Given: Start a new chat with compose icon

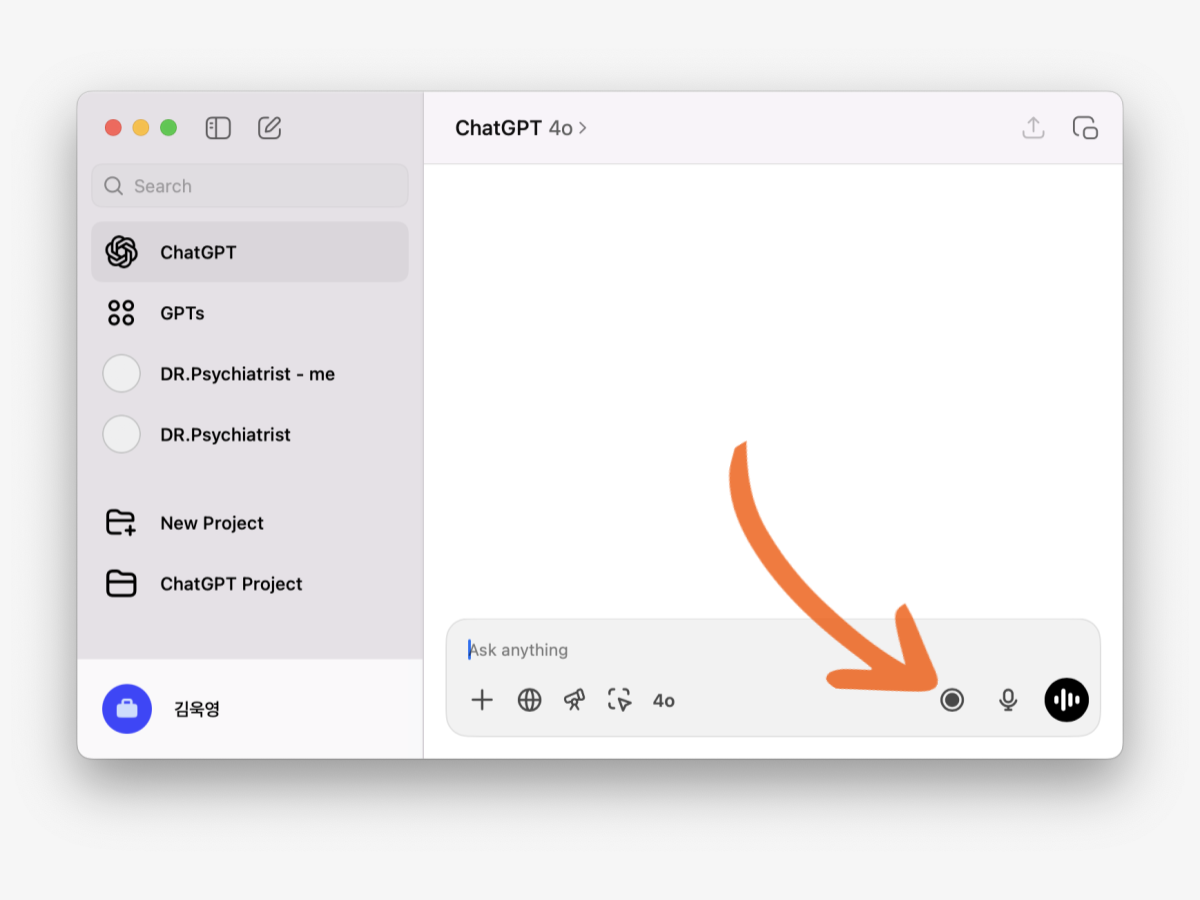Looking at the screenshot, I should pyautogui.click(x=269, y=128).
